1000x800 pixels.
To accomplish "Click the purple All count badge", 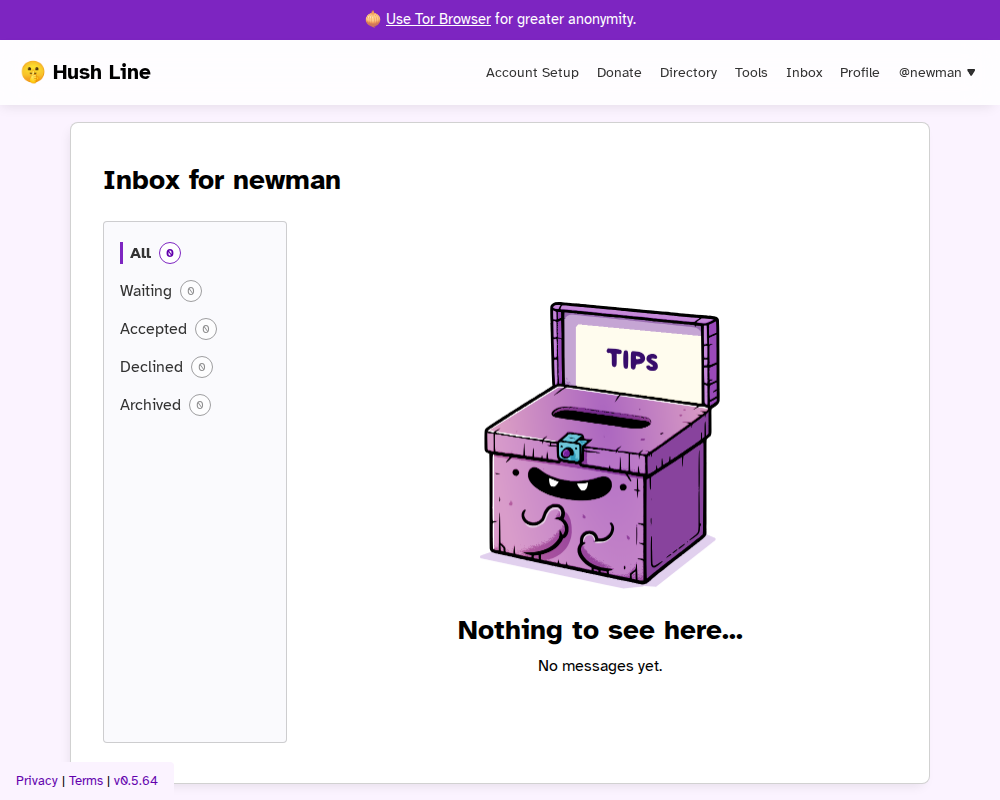I will click(170, 253).
